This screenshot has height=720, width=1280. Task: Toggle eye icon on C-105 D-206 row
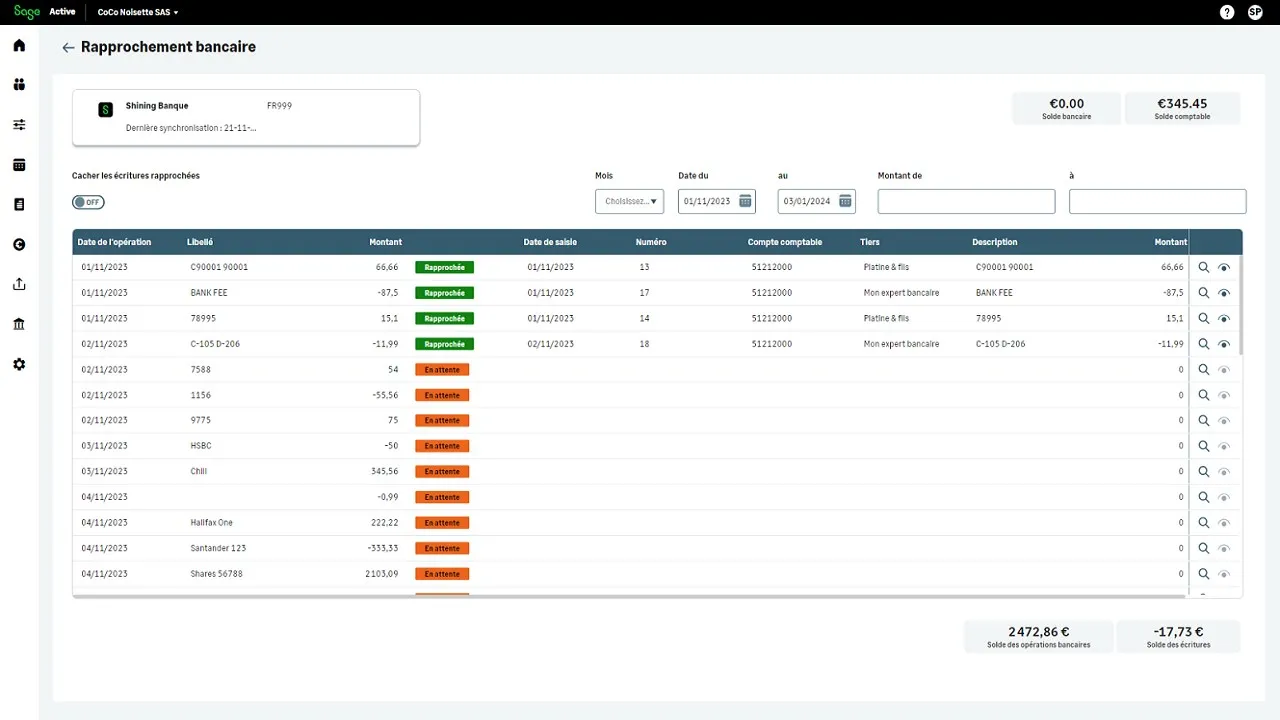pos(1224,344)
